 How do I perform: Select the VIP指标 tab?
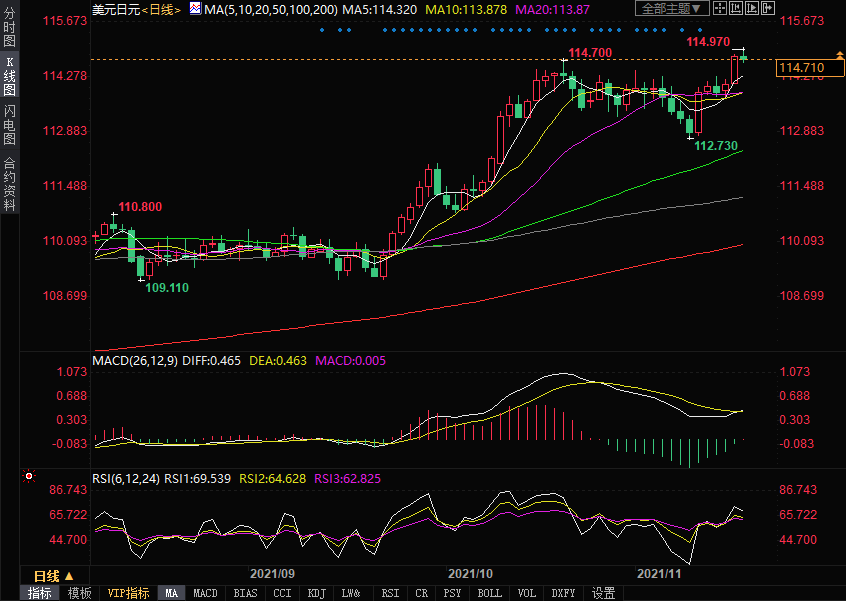coord(128,593)
